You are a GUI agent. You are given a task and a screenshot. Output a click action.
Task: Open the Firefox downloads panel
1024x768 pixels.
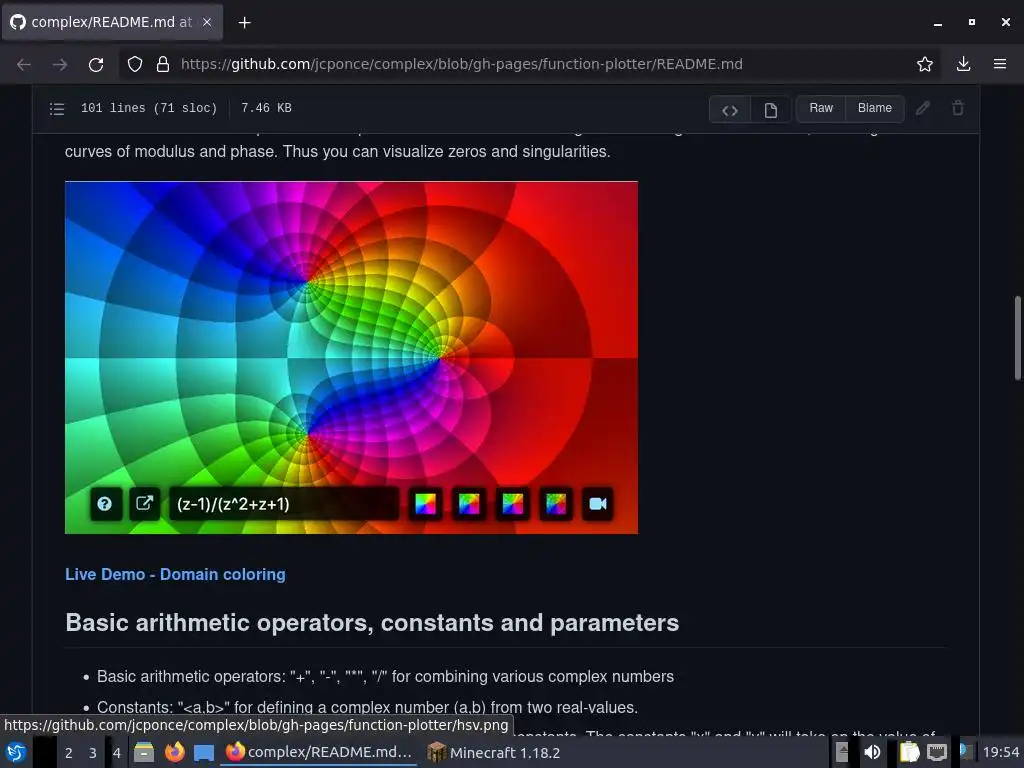[963, 64]
